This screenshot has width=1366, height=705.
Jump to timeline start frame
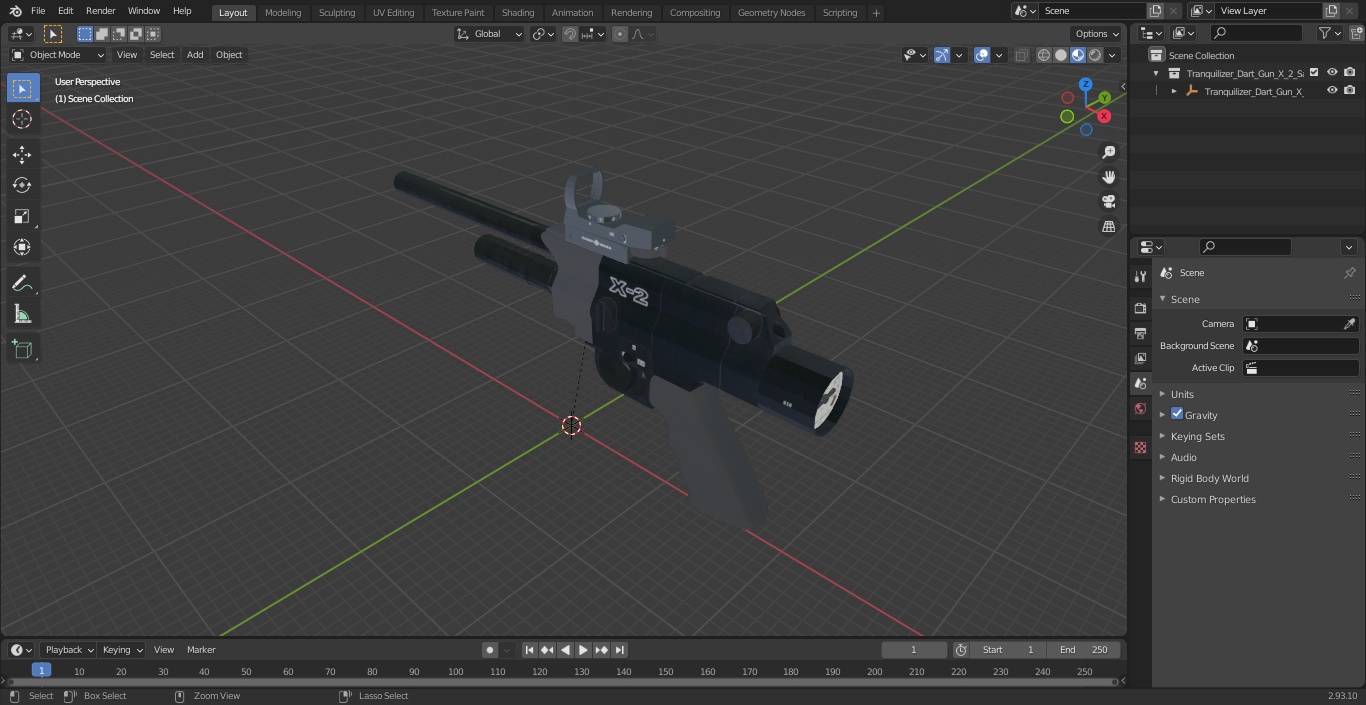(529, 650)
